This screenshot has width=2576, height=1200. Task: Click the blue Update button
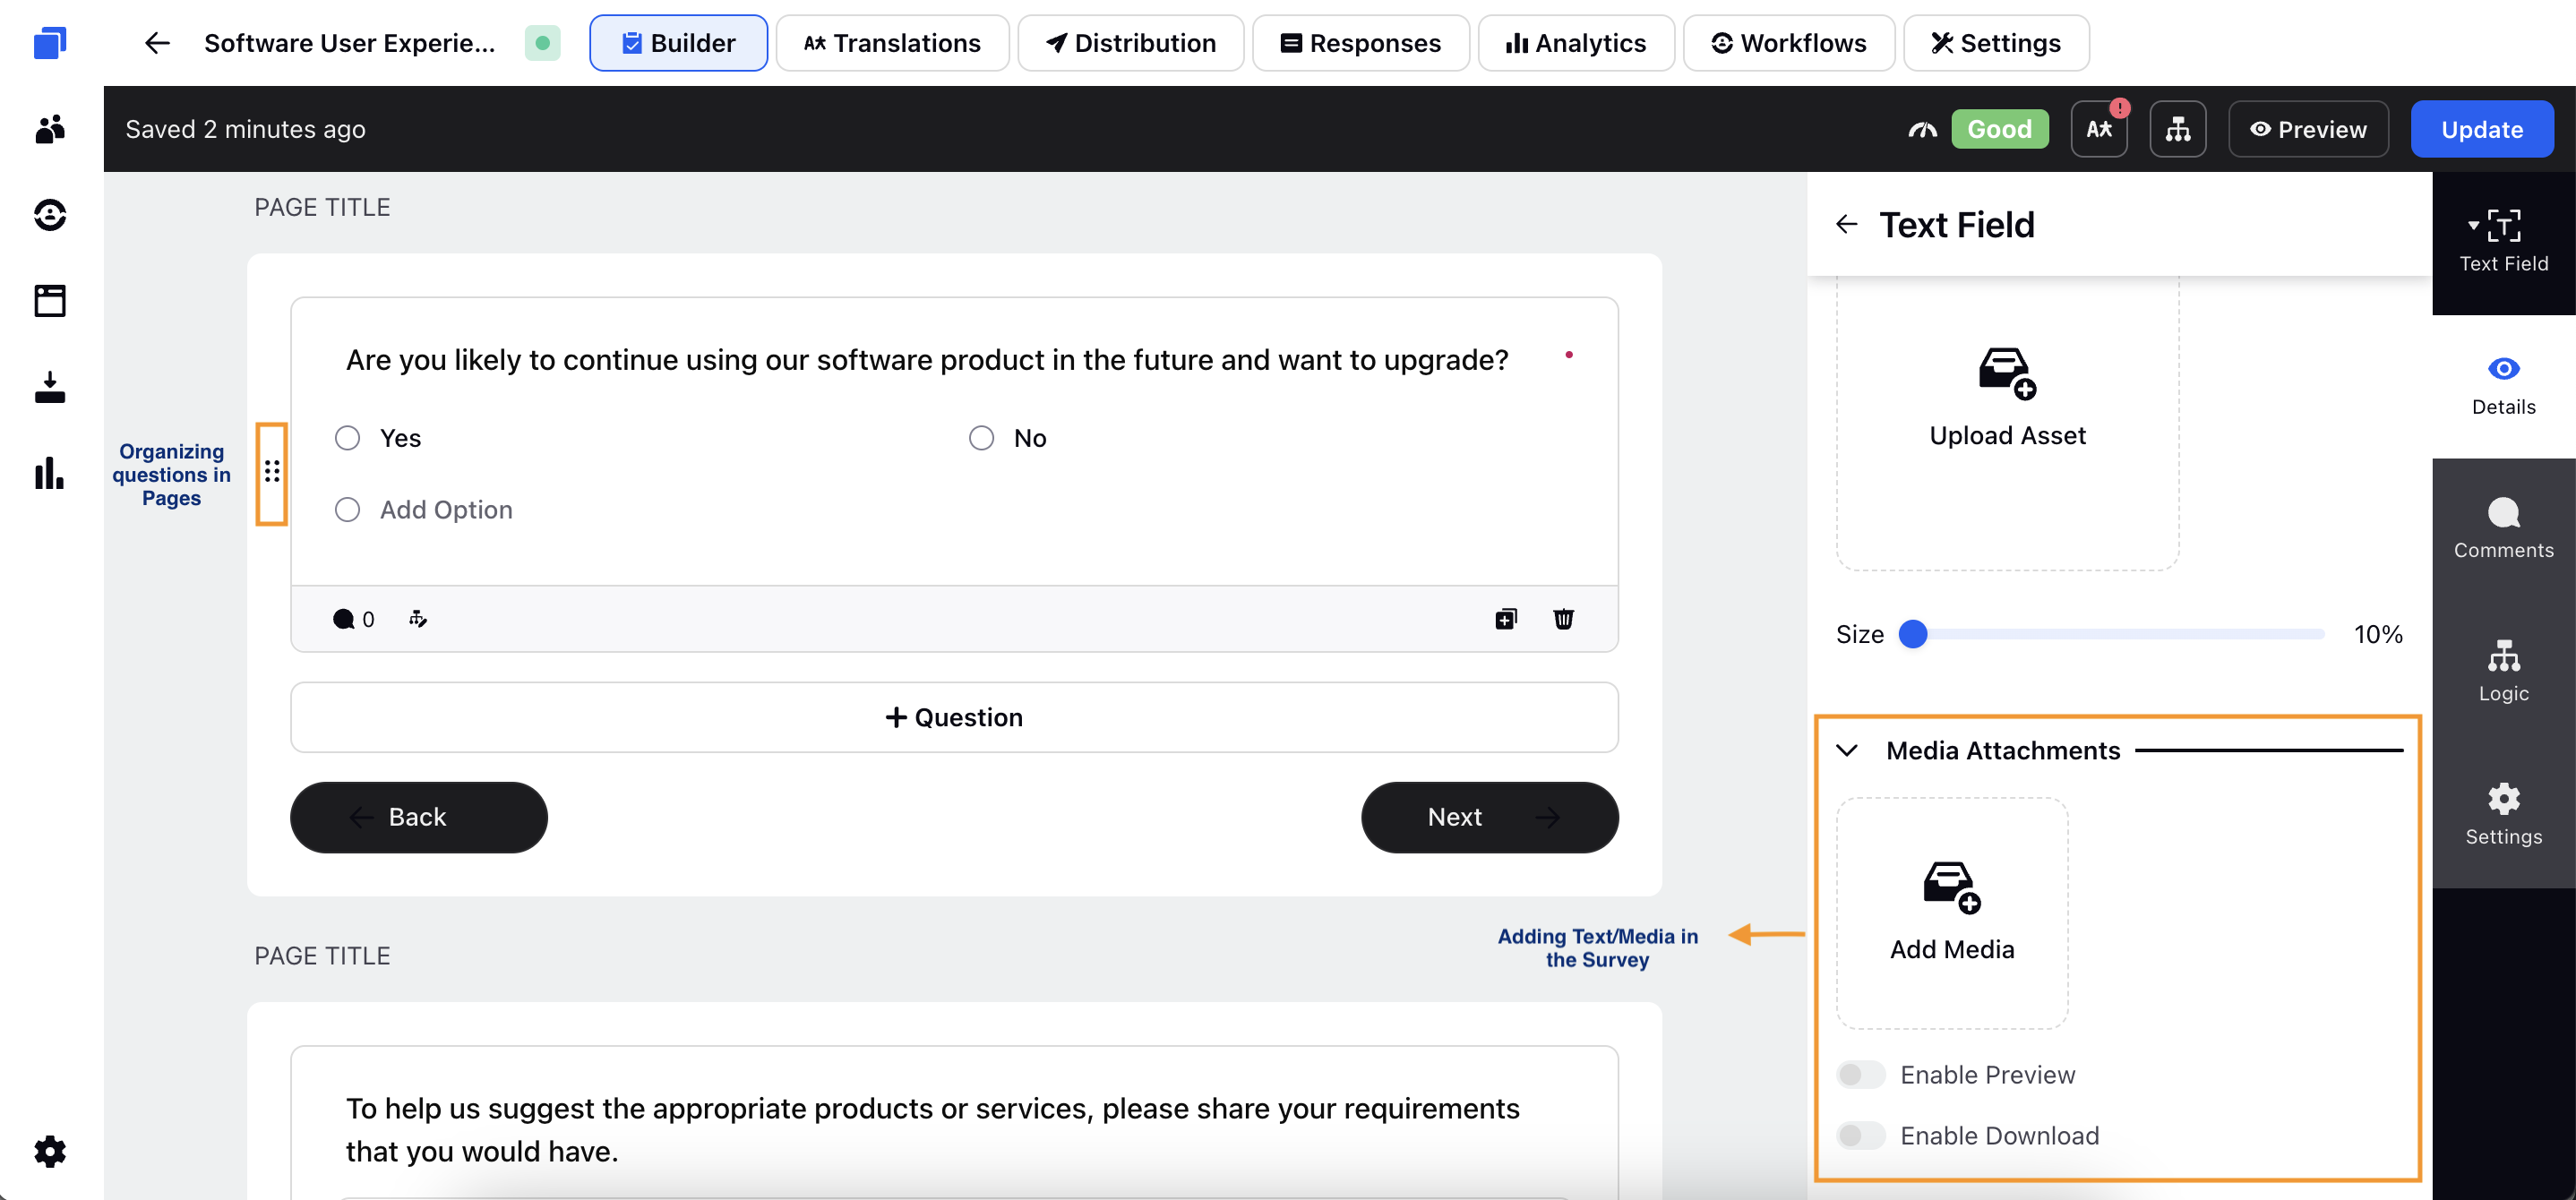tap(2482, 129)
